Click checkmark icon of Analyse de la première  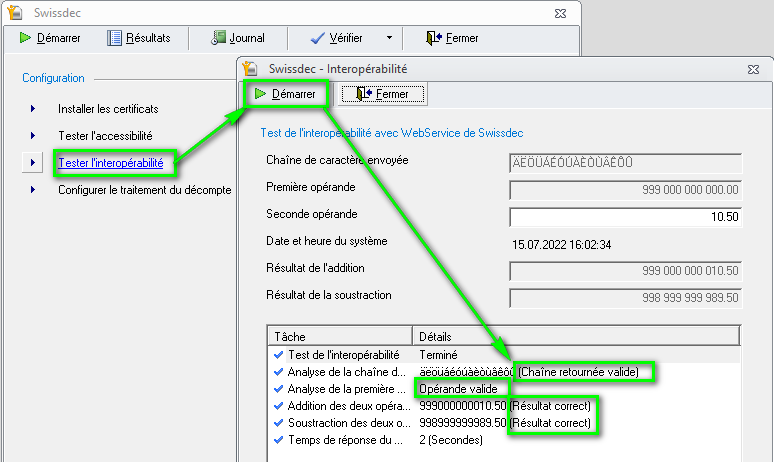(x=278, y=389)
